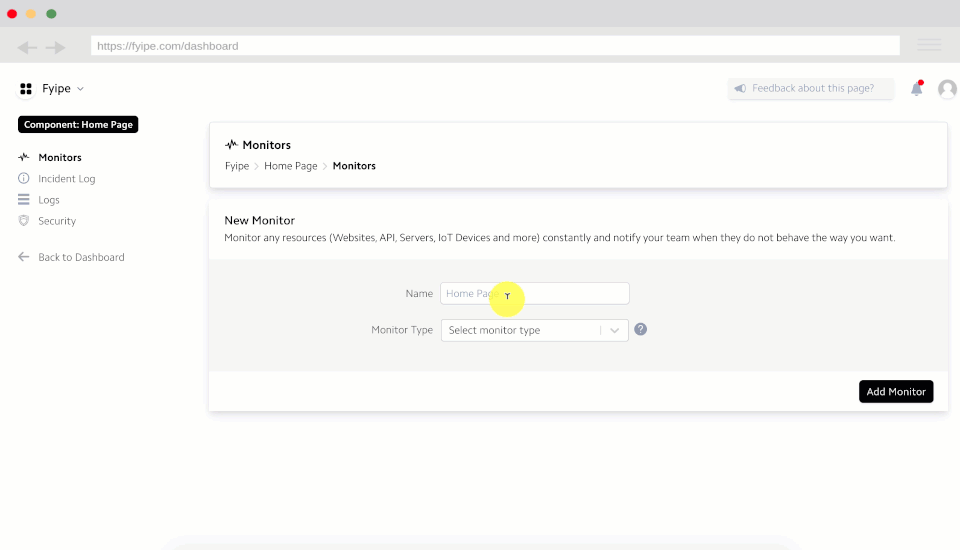Click the Component: Home Page badge
The height and width of the screenshot is (550, 960).
(78, 124)
